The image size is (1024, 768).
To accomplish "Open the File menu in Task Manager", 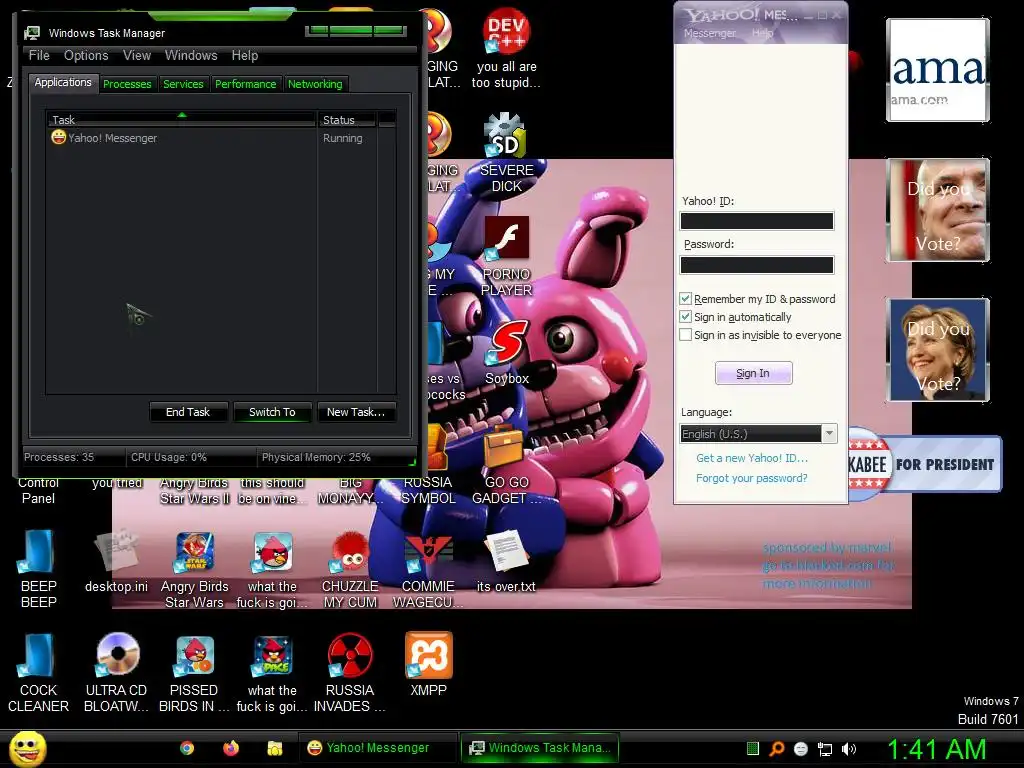I will pyautogui.click(x=39, y=56).
